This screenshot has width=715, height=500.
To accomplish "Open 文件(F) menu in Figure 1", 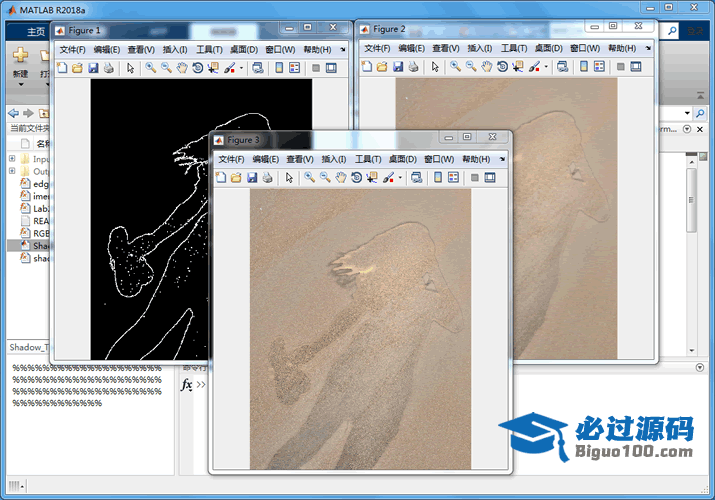I will tap(73, 50).
